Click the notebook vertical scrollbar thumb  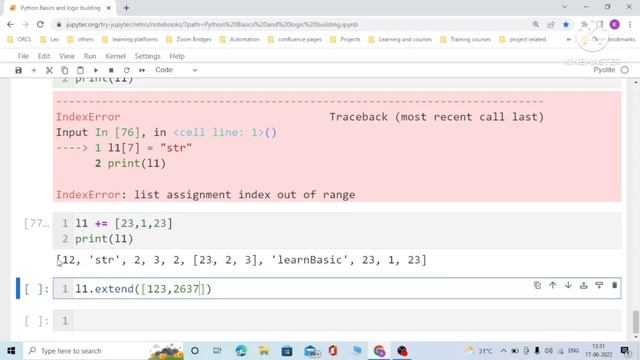[x=636, y=322]
